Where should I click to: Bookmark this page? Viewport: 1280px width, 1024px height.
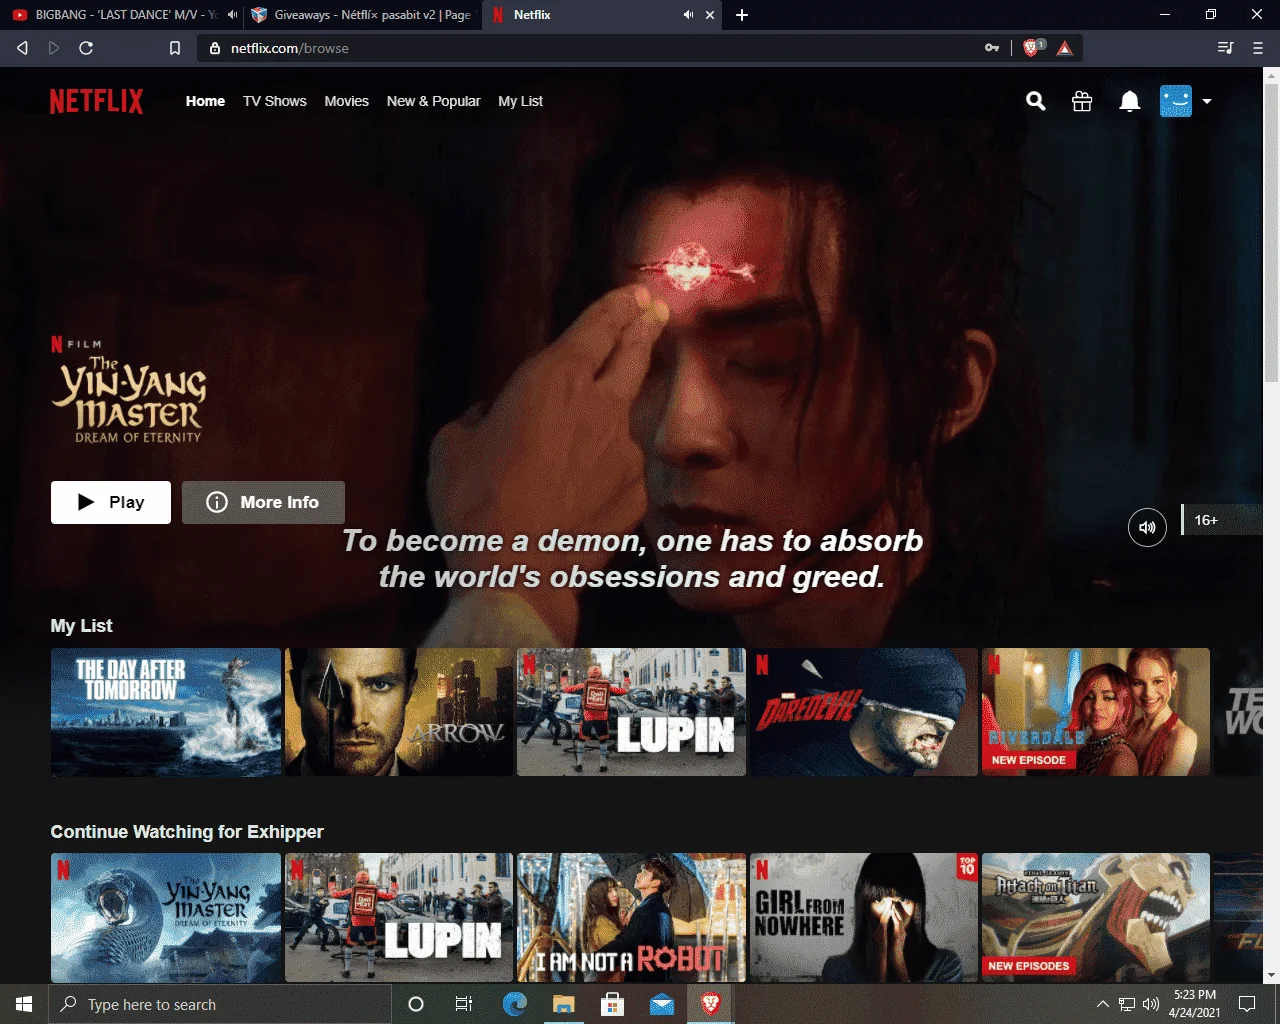click(175, 48)
